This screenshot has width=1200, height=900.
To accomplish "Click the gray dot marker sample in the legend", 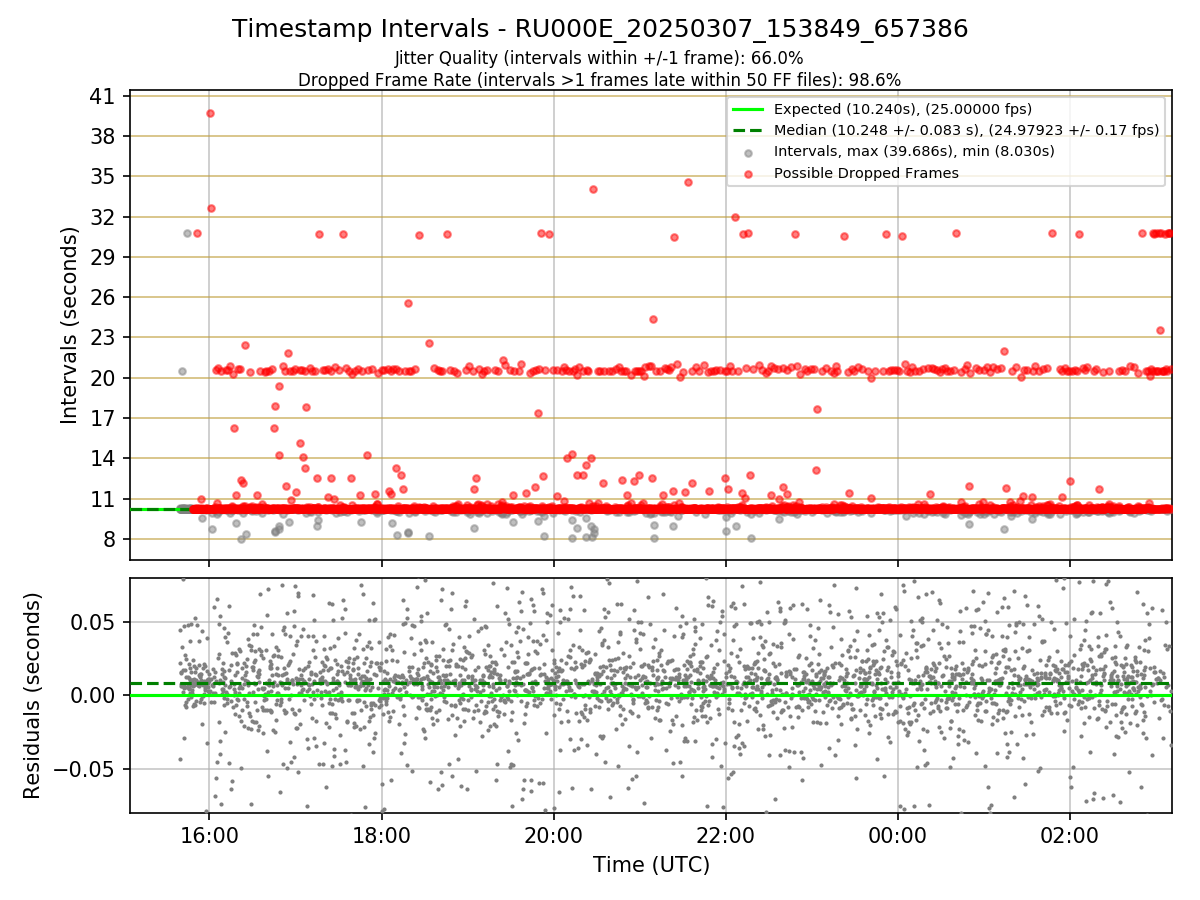I will click(x=748, y=152).
